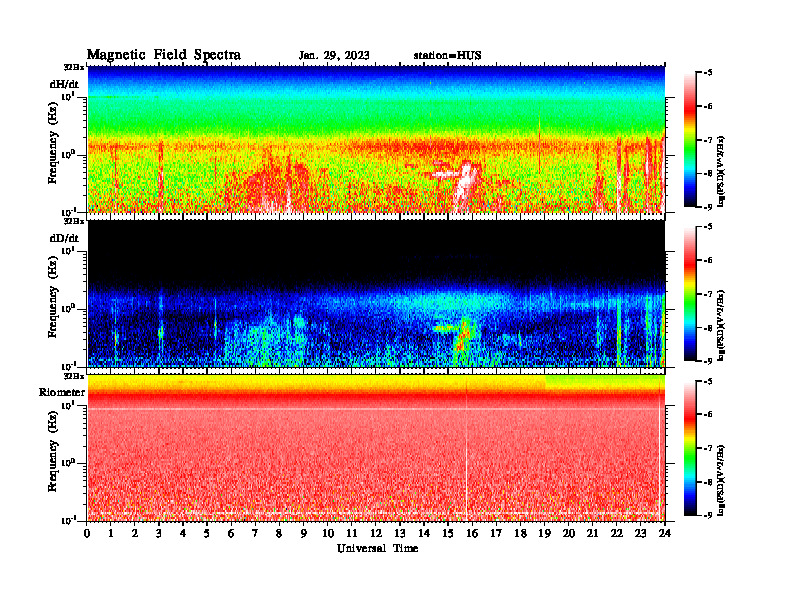Click the "station=HUS" label
The image size is (792, 612).
pos(447,56)
